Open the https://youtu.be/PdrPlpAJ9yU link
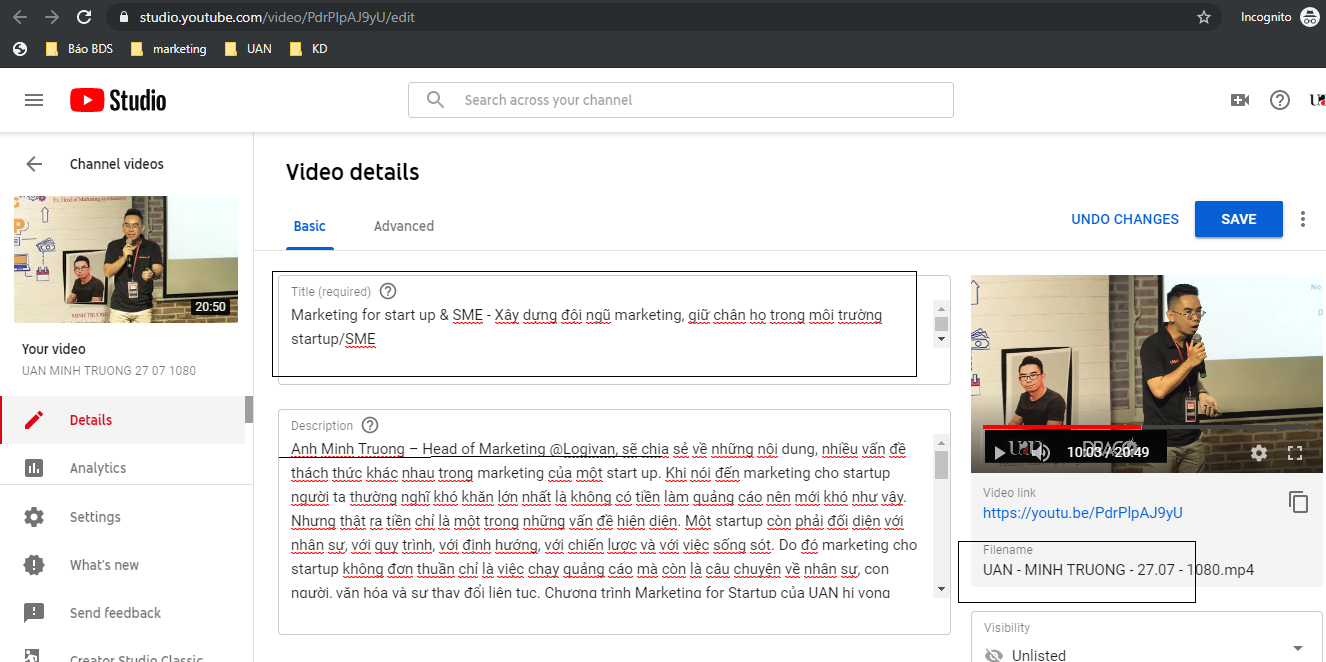Viewport: 1326px width, 662px height. coord(1083,513)
